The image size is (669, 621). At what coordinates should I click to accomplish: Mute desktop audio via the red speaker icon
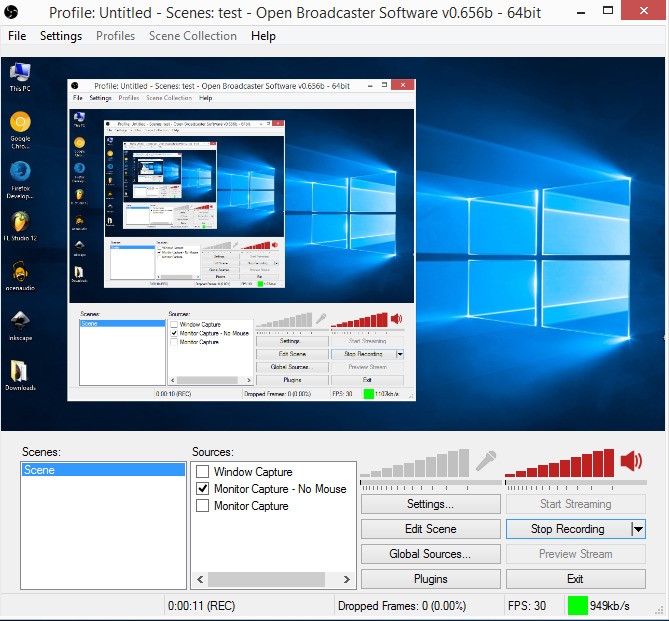[631, 461]
